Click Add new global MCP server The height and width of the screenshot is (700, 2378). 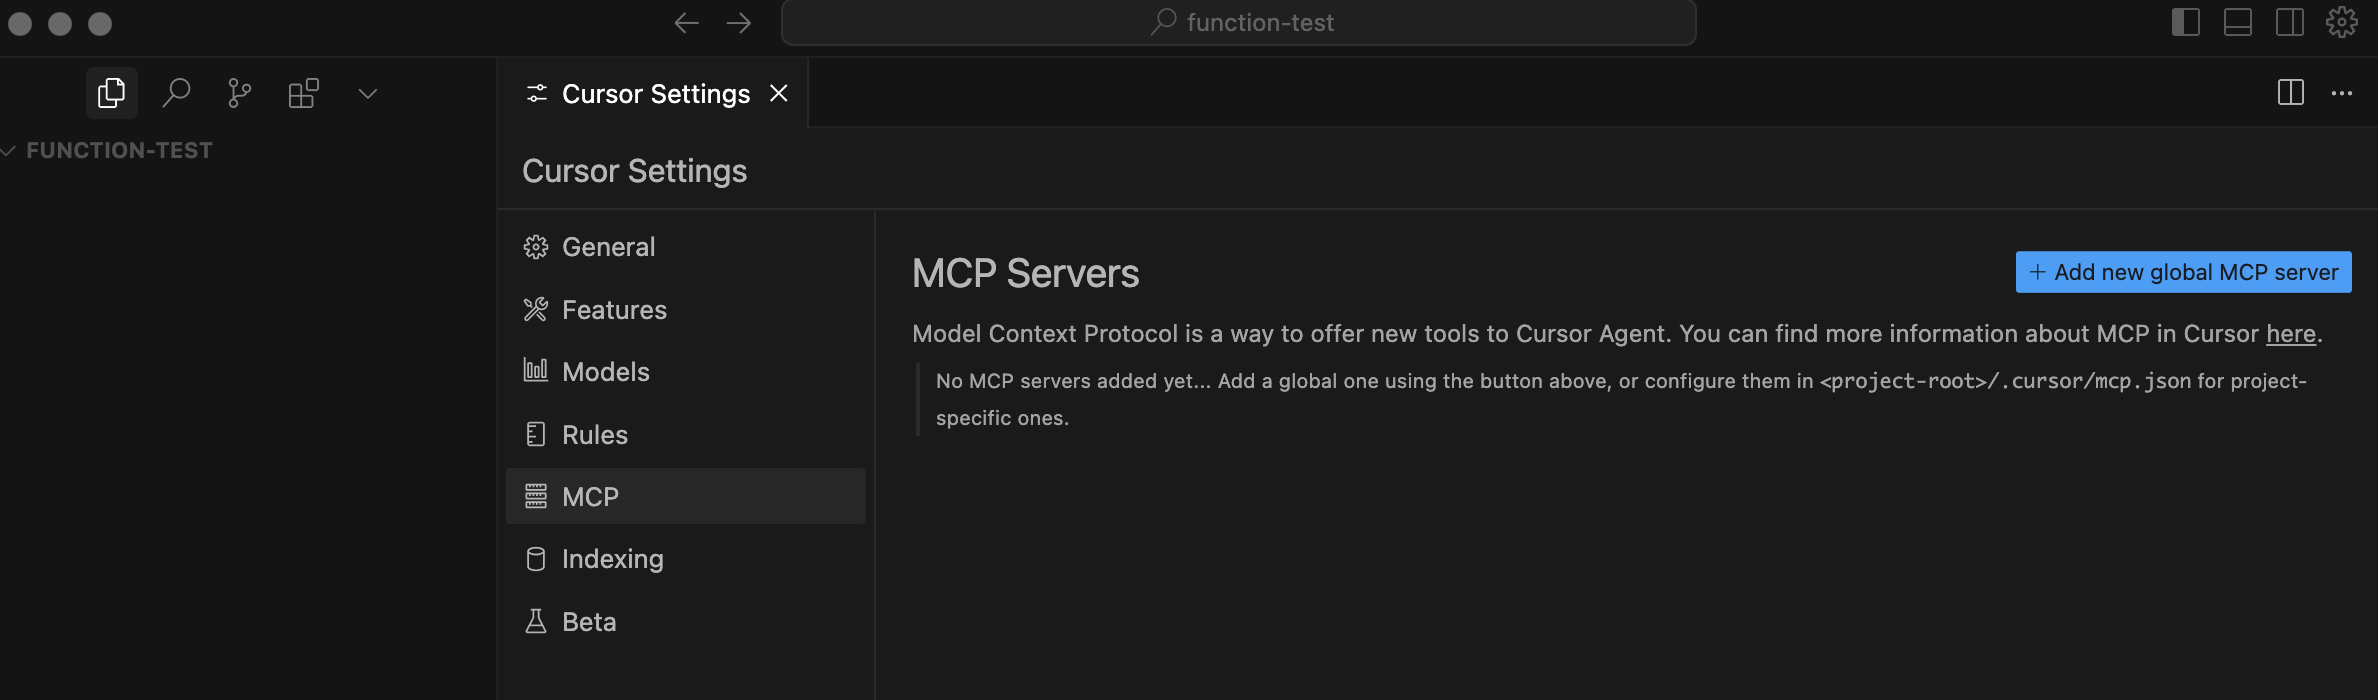tap(2183, 272)
